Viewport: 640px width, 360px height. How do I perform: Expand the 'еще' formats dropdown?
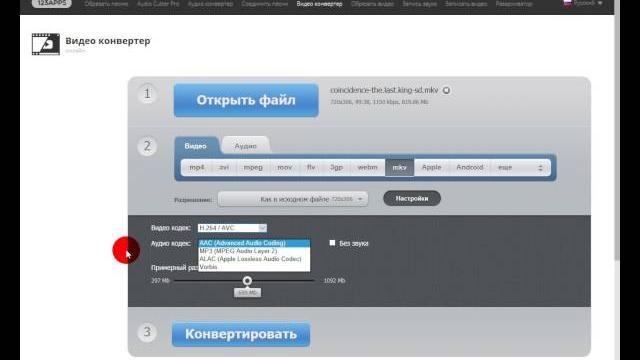pyautogui.click(x=520, y=167)
